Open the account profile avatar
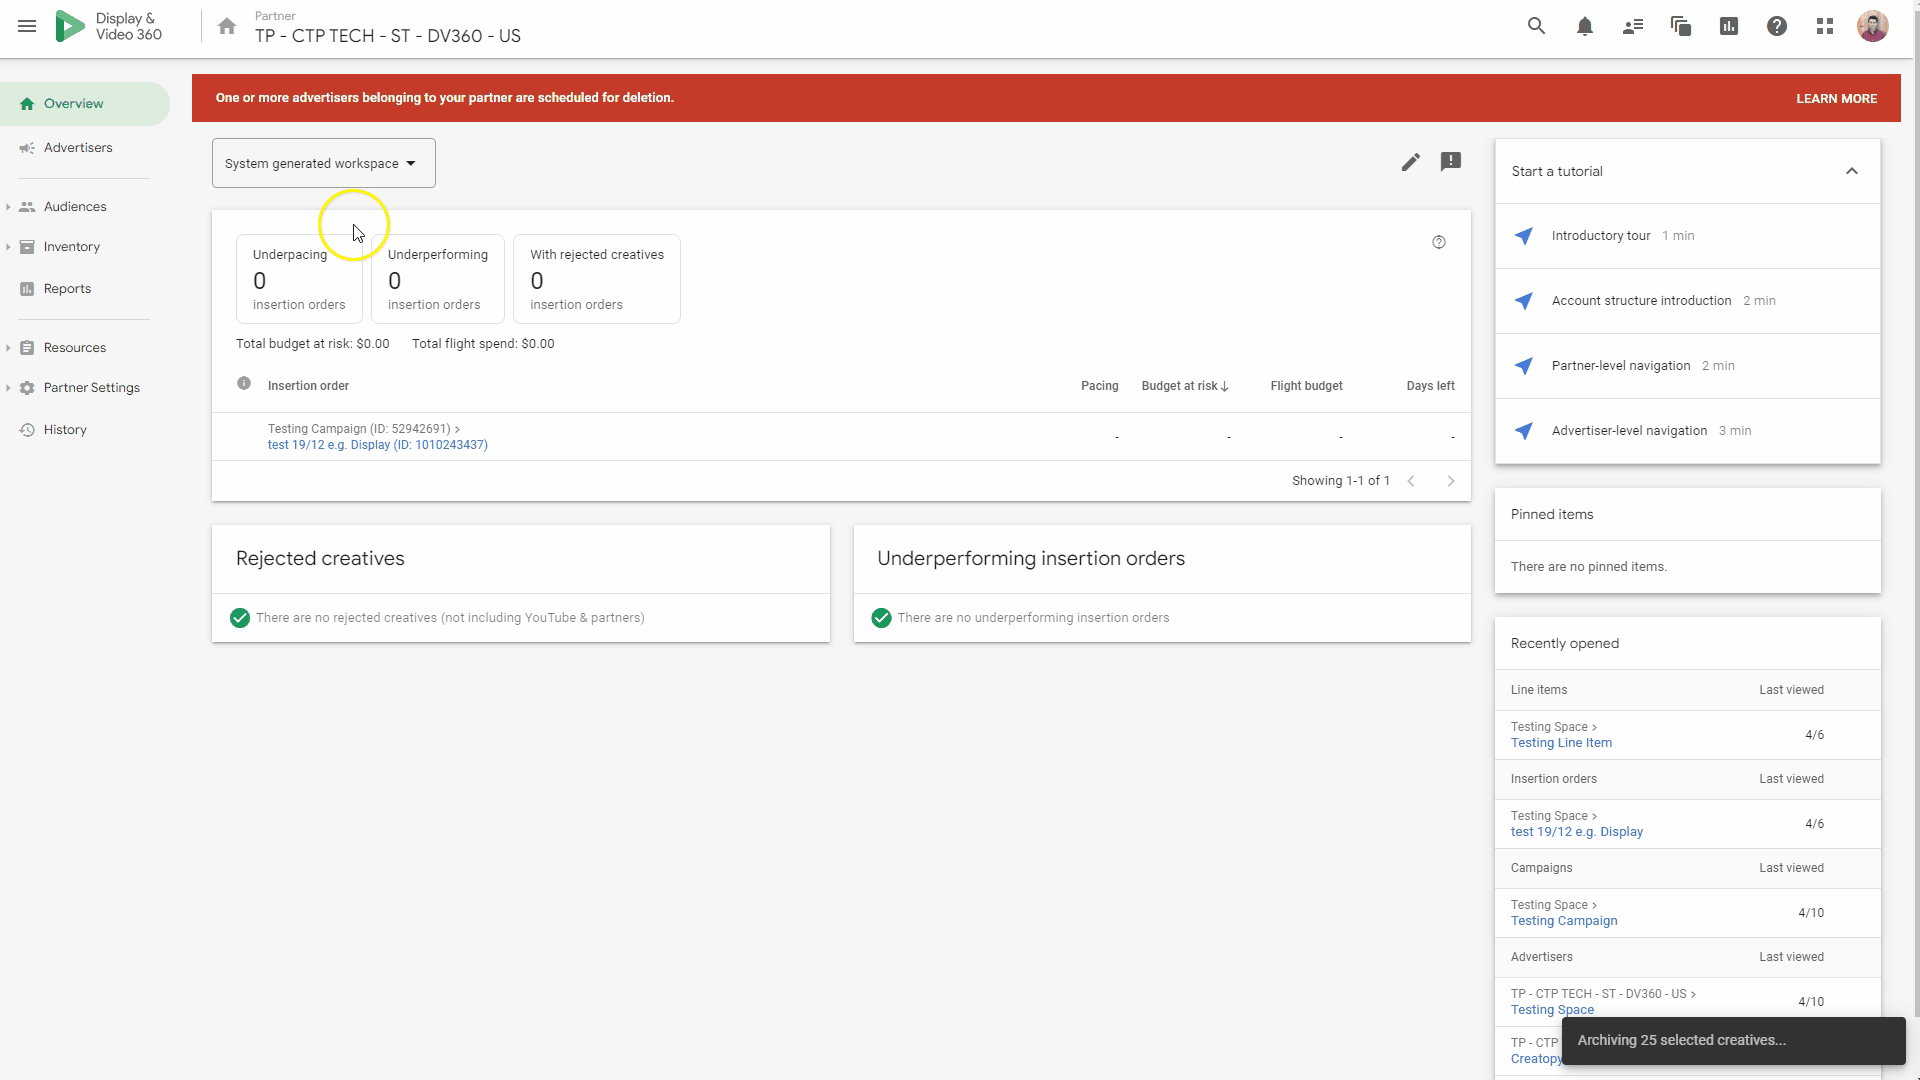Image resolution: width=1920 pixels, height=1080 pixels. point(1873,27)
